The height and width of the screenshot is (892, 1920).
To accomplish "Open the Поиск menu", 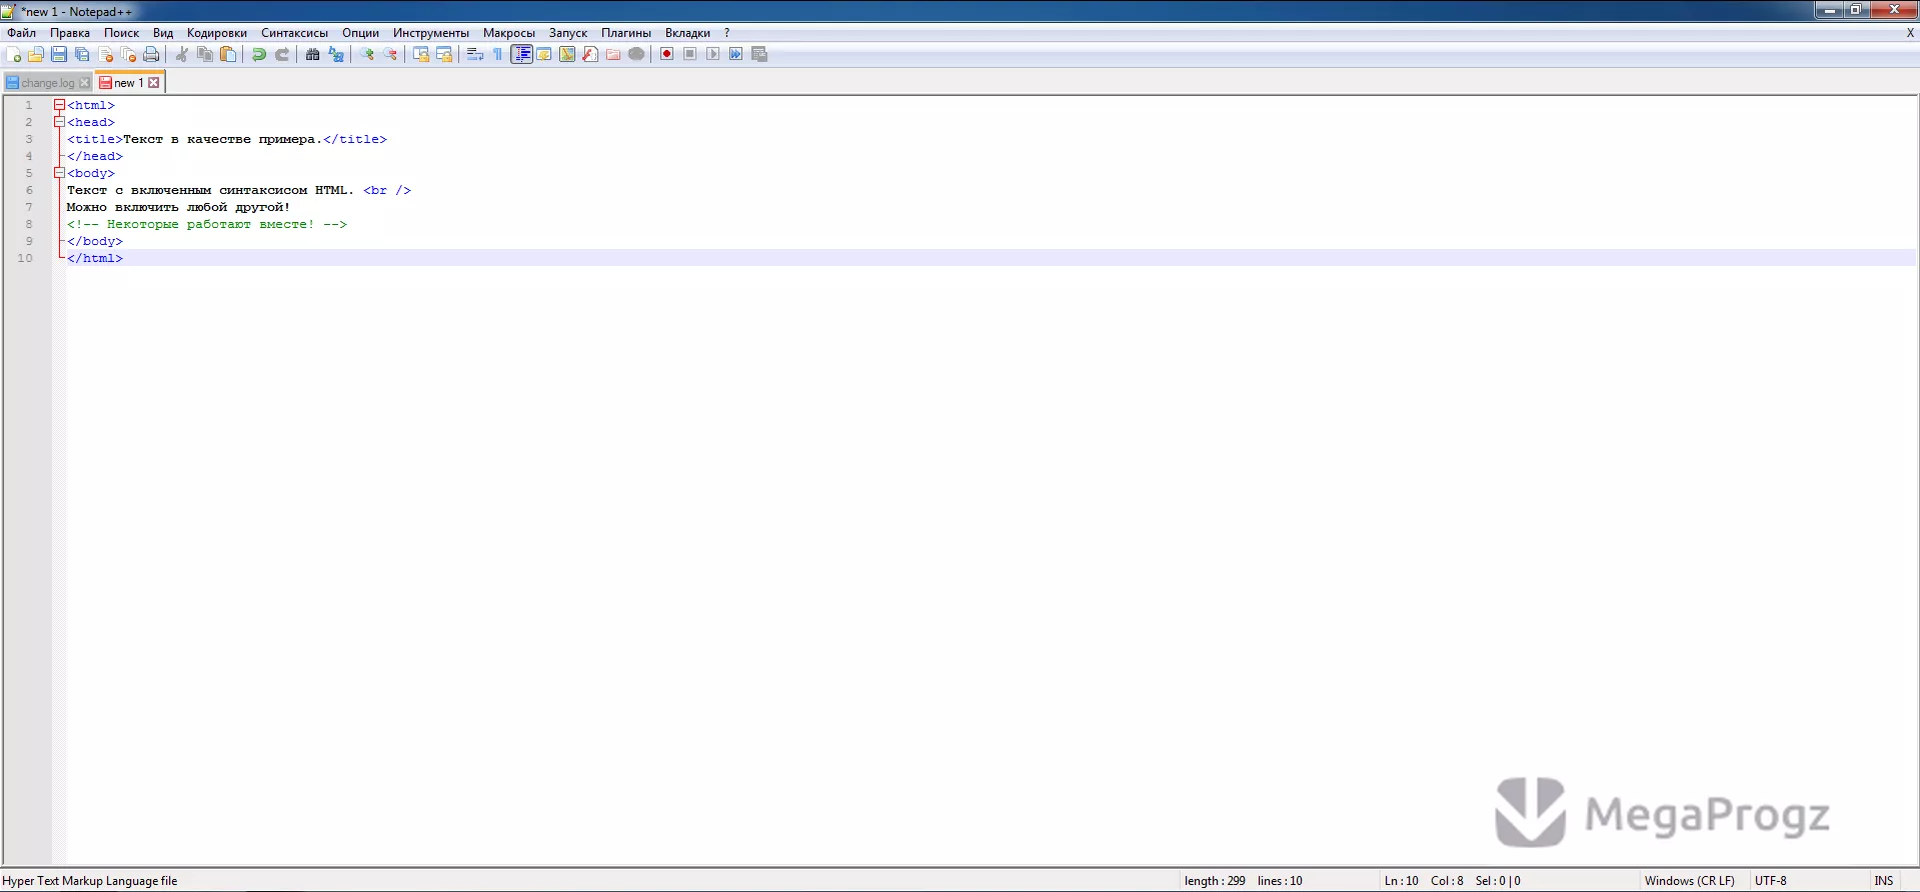I will coord(121,33).
